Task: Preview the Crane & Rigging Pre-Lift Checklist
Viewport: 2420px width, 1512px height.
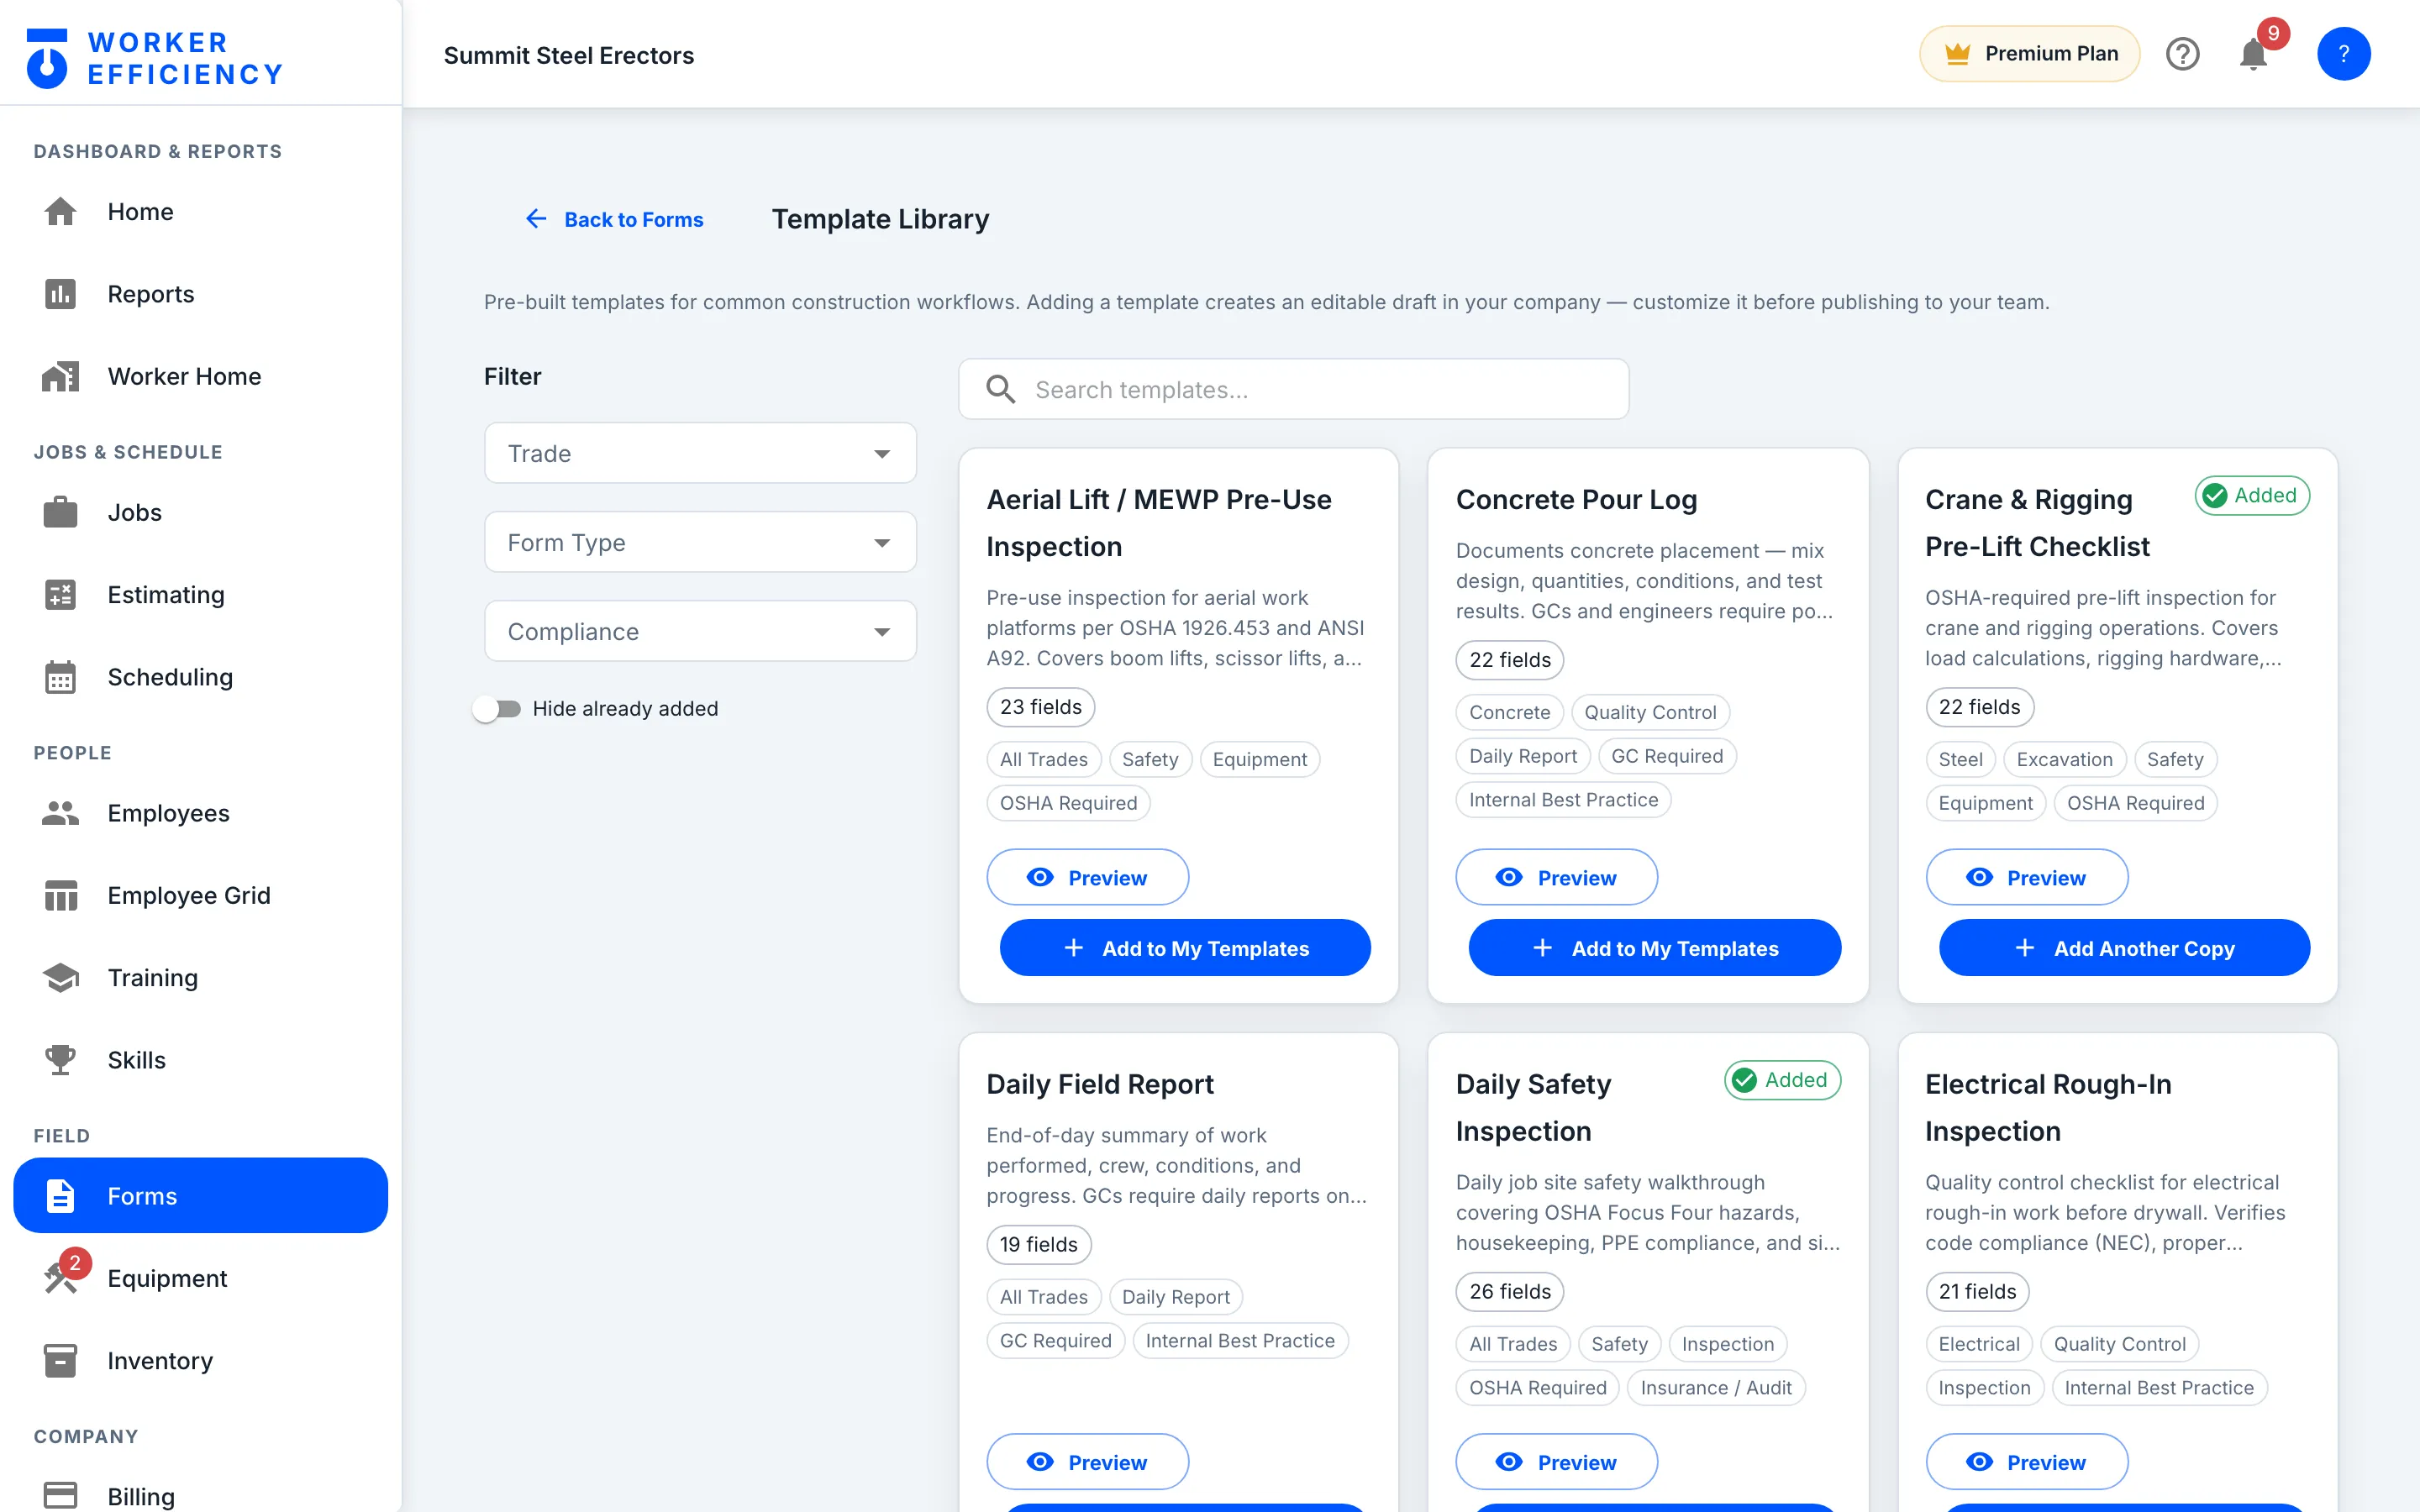Action: pyautogui.click(x=2026, y=877)
